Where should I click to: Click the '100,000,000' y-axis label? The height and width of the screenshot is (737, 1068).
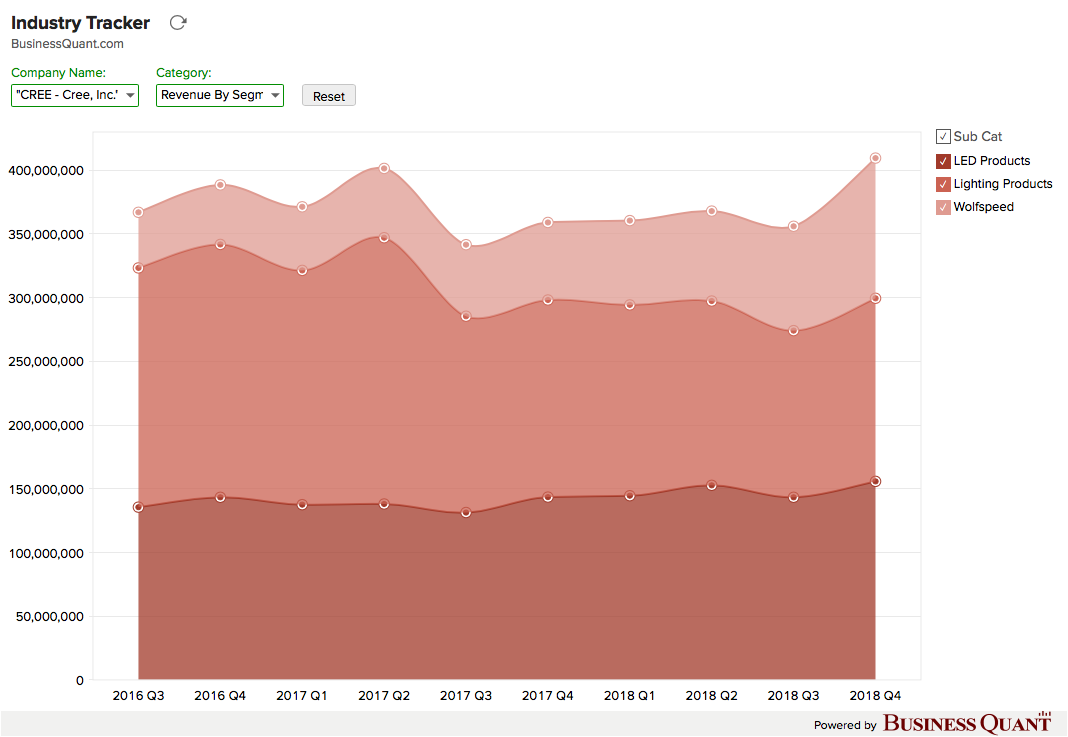[x=46, y=554]
